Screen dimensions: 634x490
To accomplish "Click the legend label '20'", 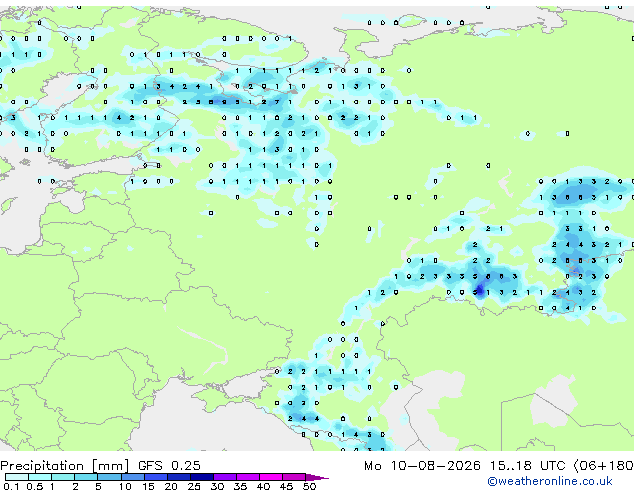I will point(171,486).
